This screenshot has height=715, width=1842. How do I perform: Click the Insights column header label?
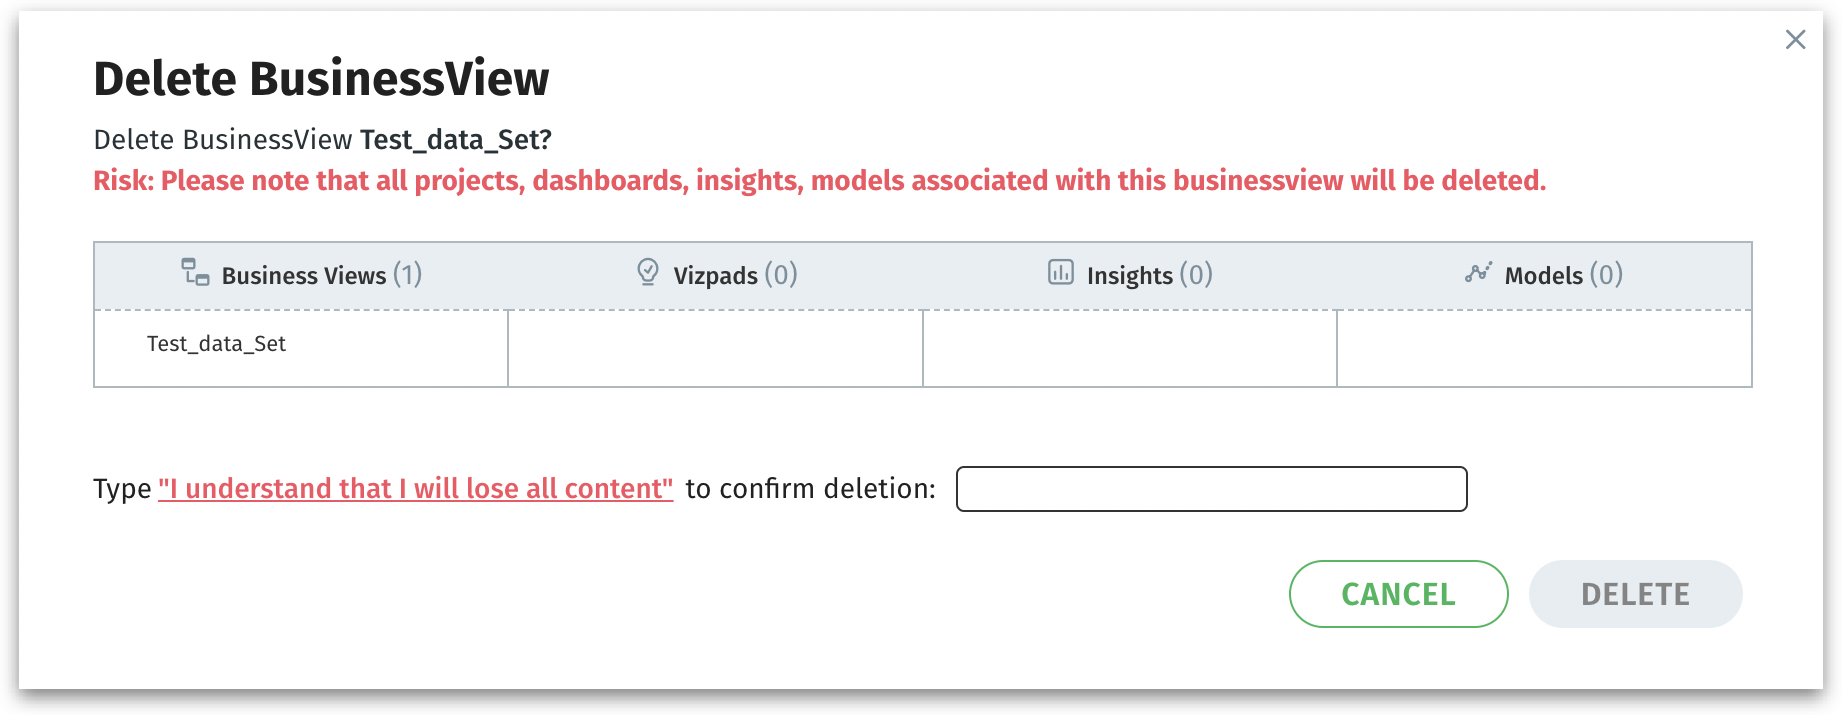point(1130,276)
